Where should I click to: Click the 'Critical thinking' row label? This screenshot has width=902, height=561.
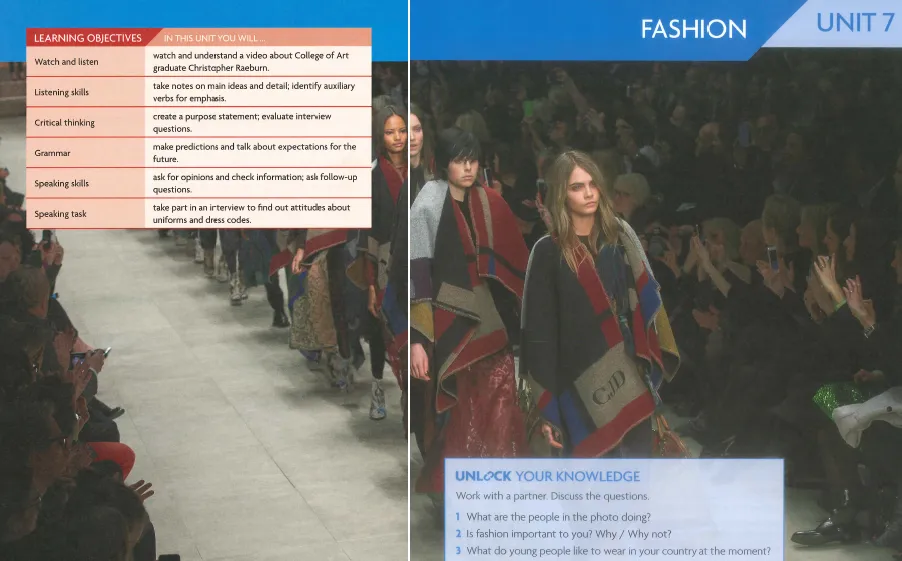[x=65, y=123]
